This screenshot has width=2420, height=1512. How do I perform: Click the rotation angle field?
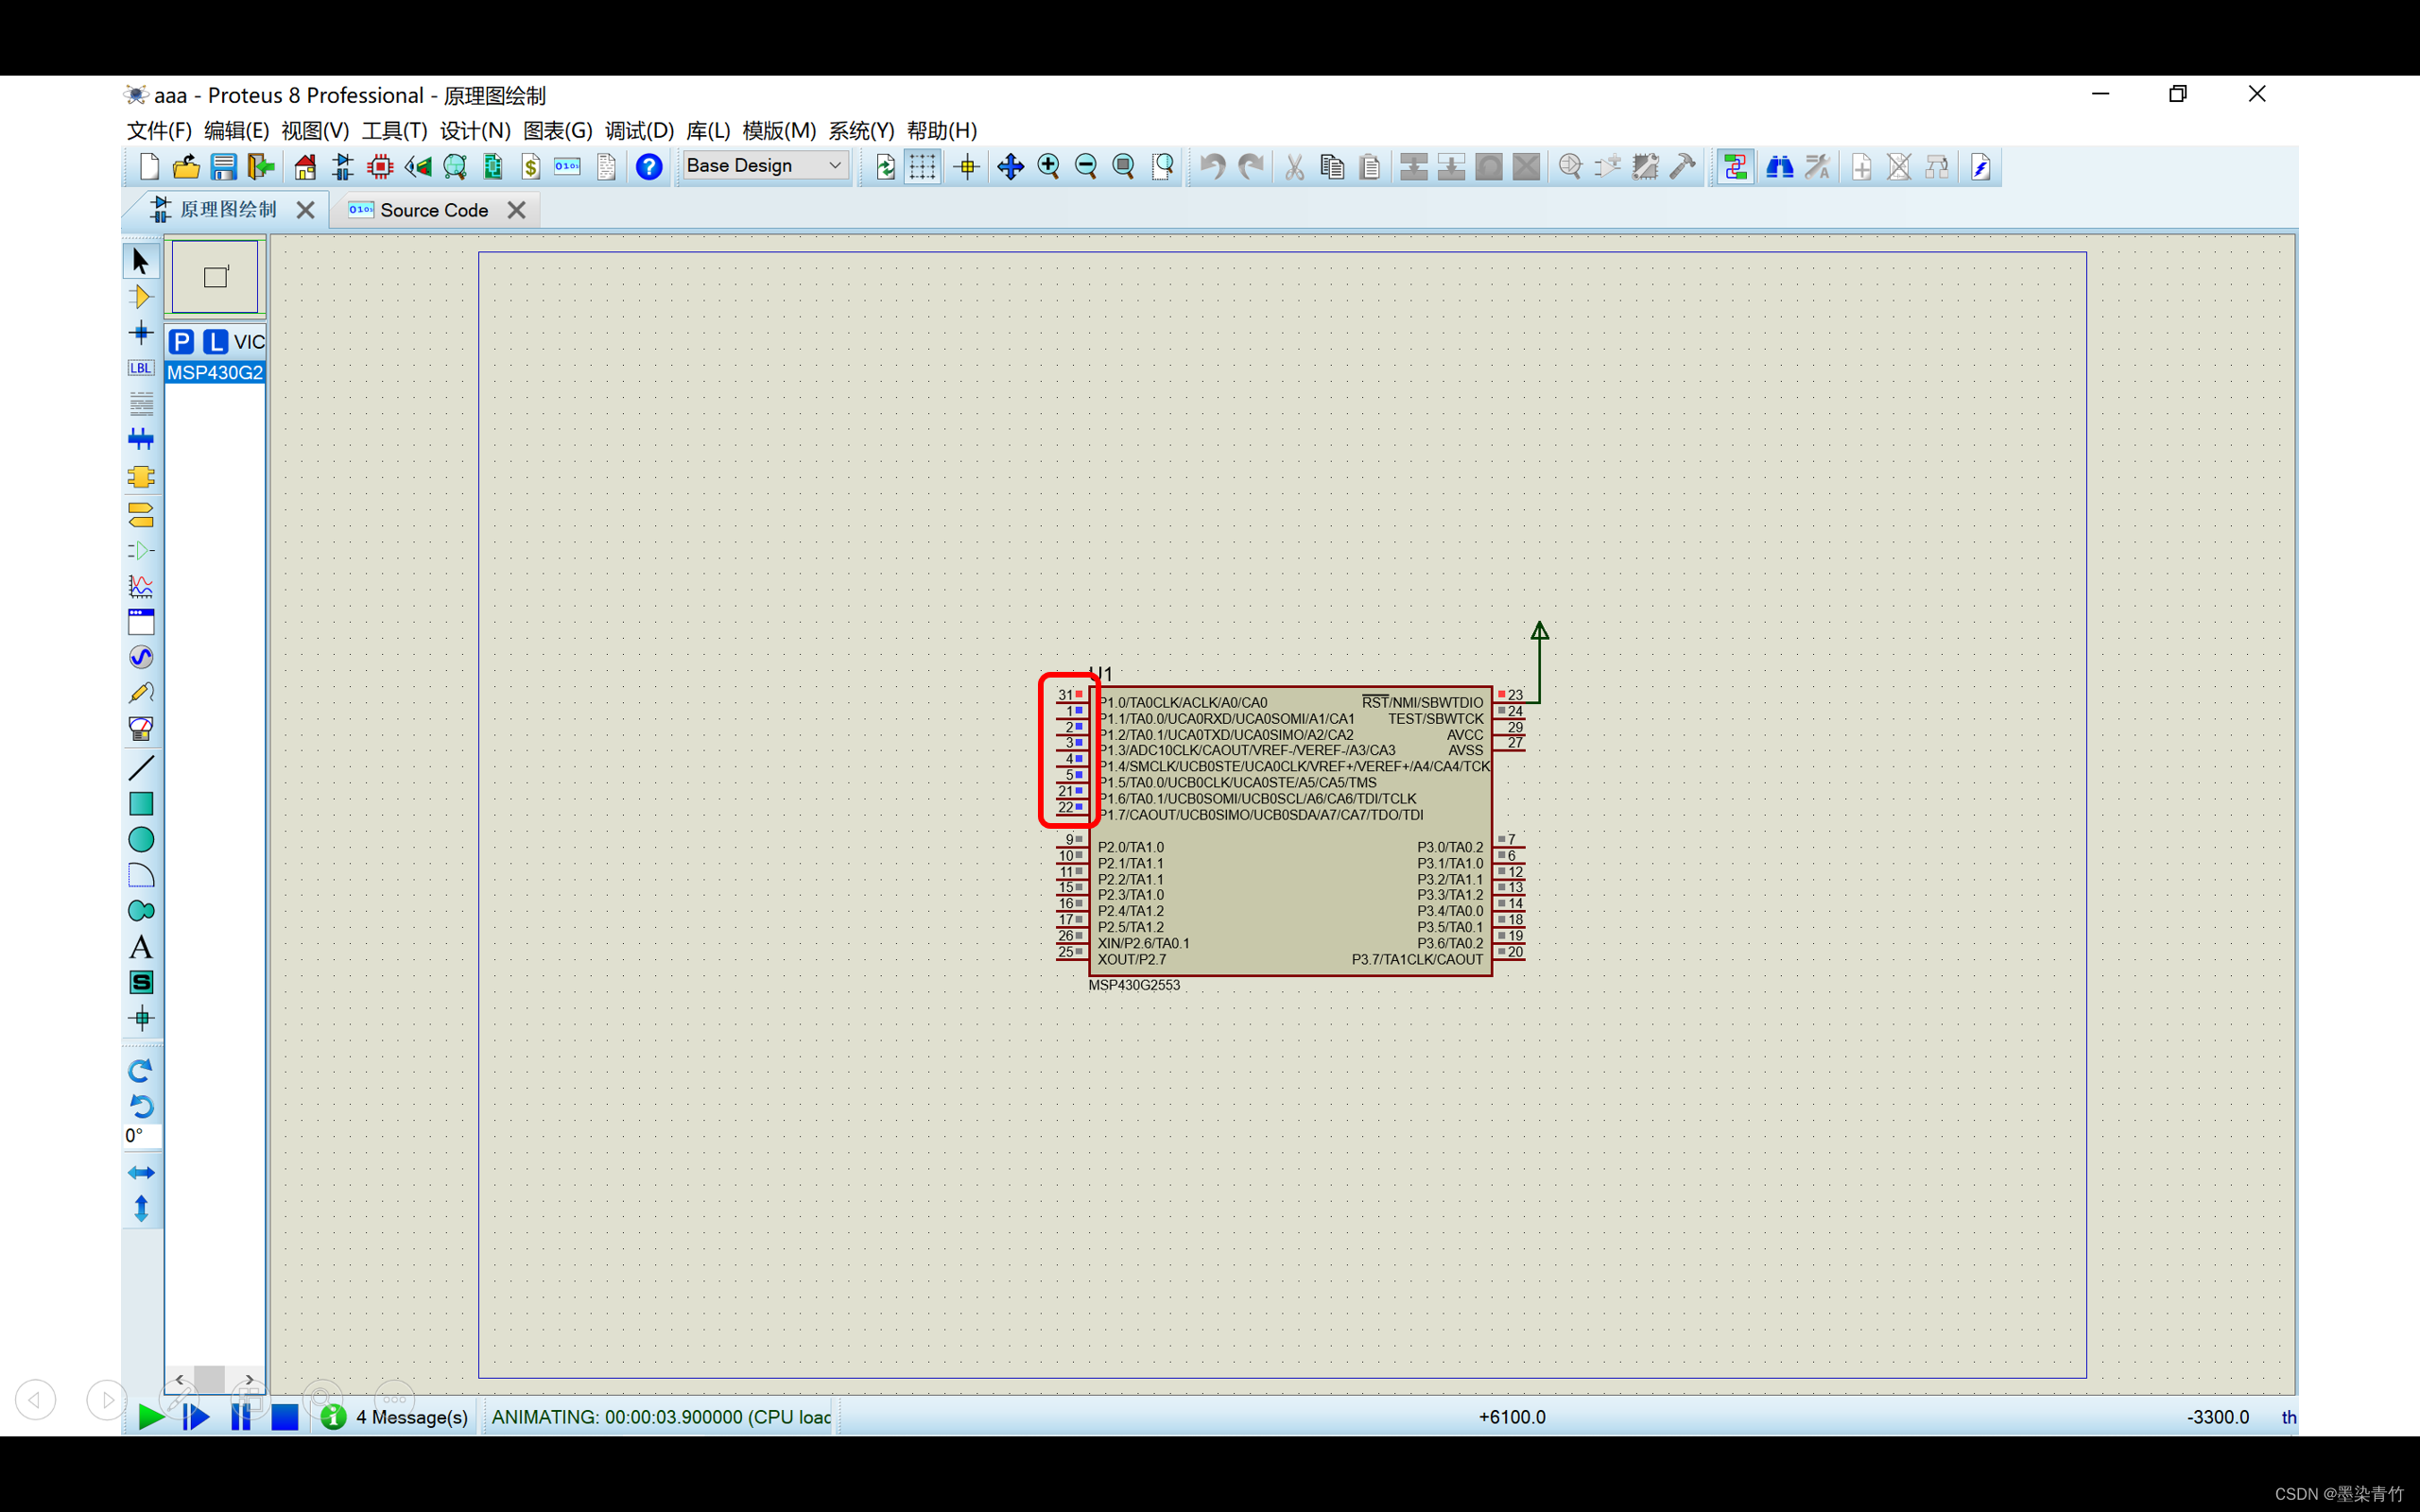(x=141, y=1136)
